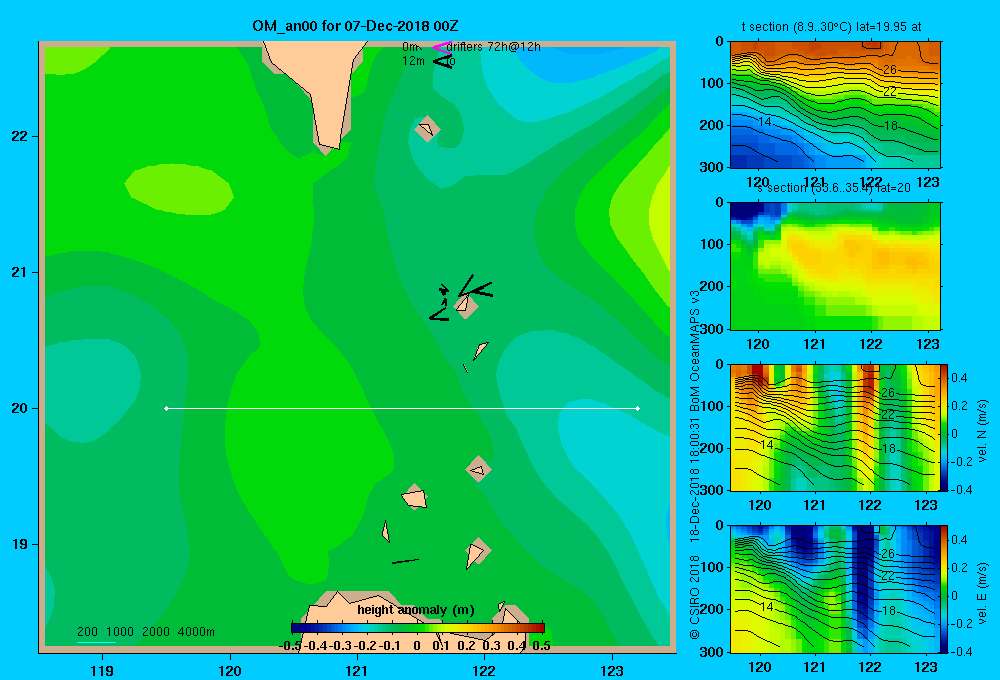Click the narrow island near 20.4N 122E
The height and width of the screenshot is (680, 1000).
(x=480, y=351)
